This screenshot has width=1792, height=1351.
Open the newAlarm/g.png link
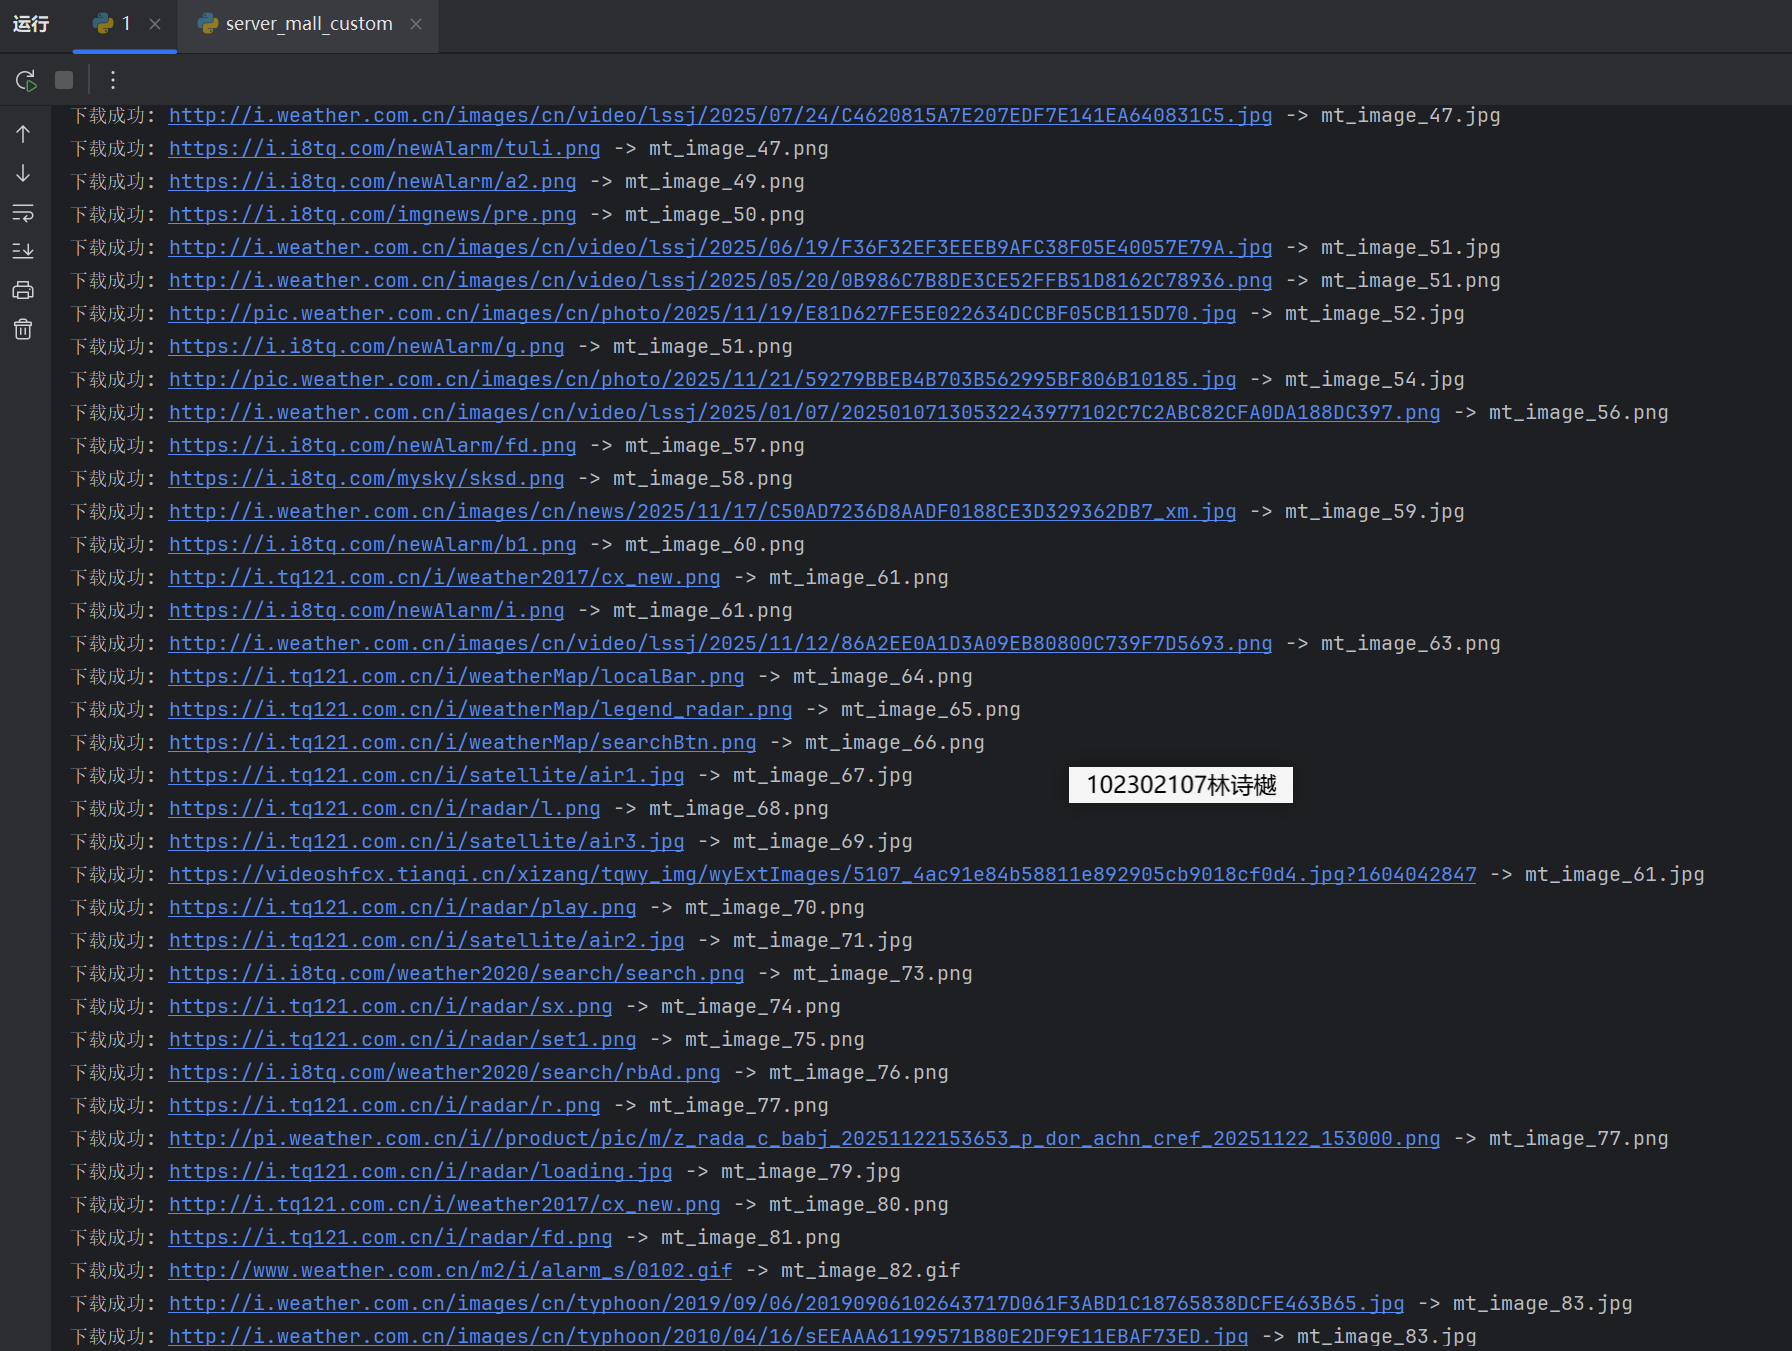point(367,346)
